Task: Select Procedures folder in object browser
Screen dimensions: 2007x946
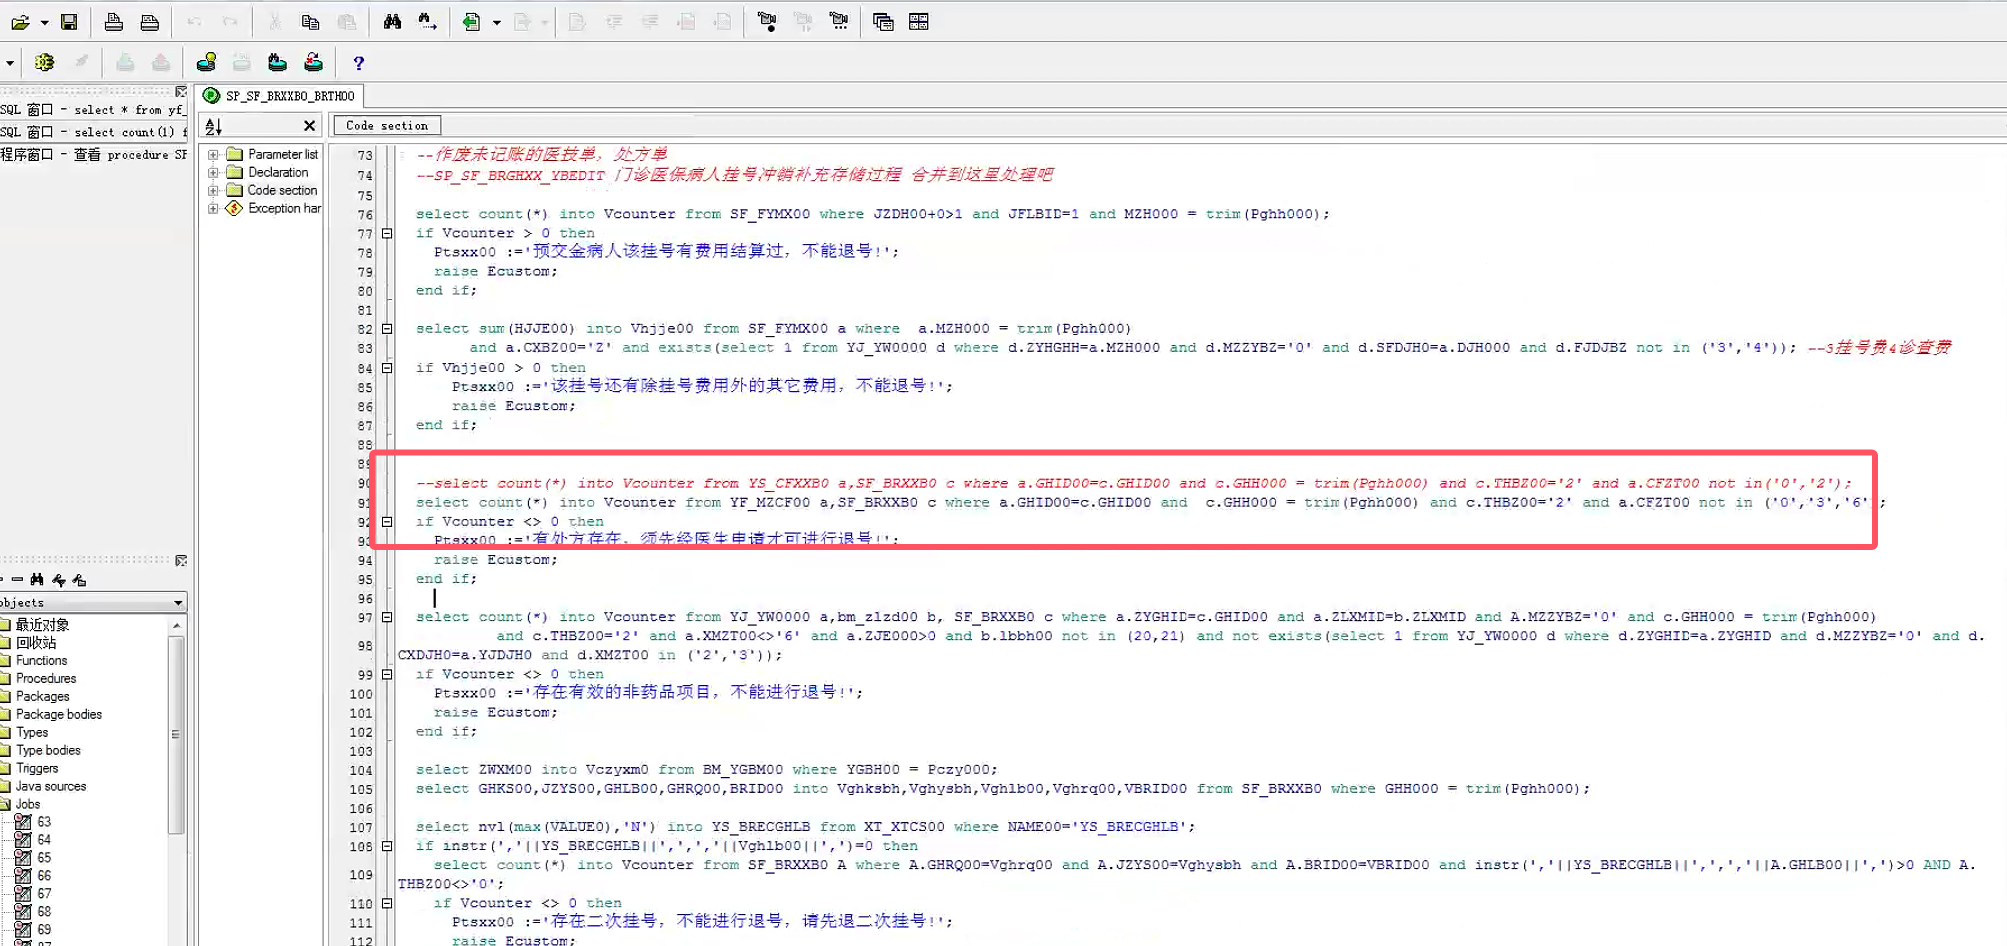Action: (x=45, y=679)
